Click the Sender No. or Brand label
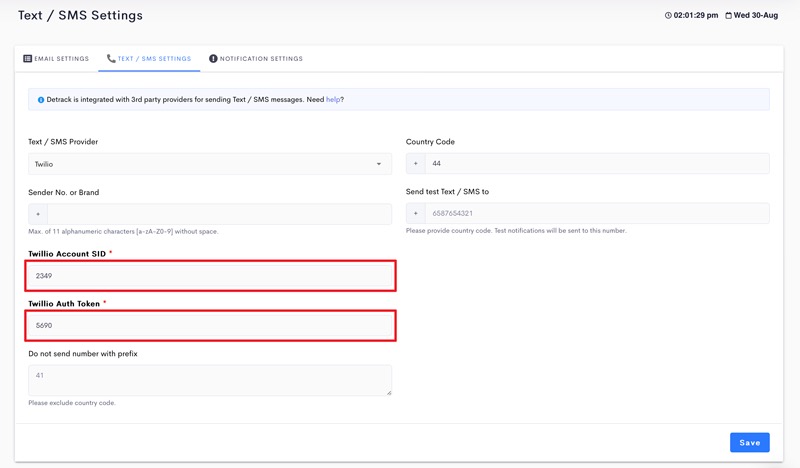The image size is (800, 468). (x=64, y=192)
